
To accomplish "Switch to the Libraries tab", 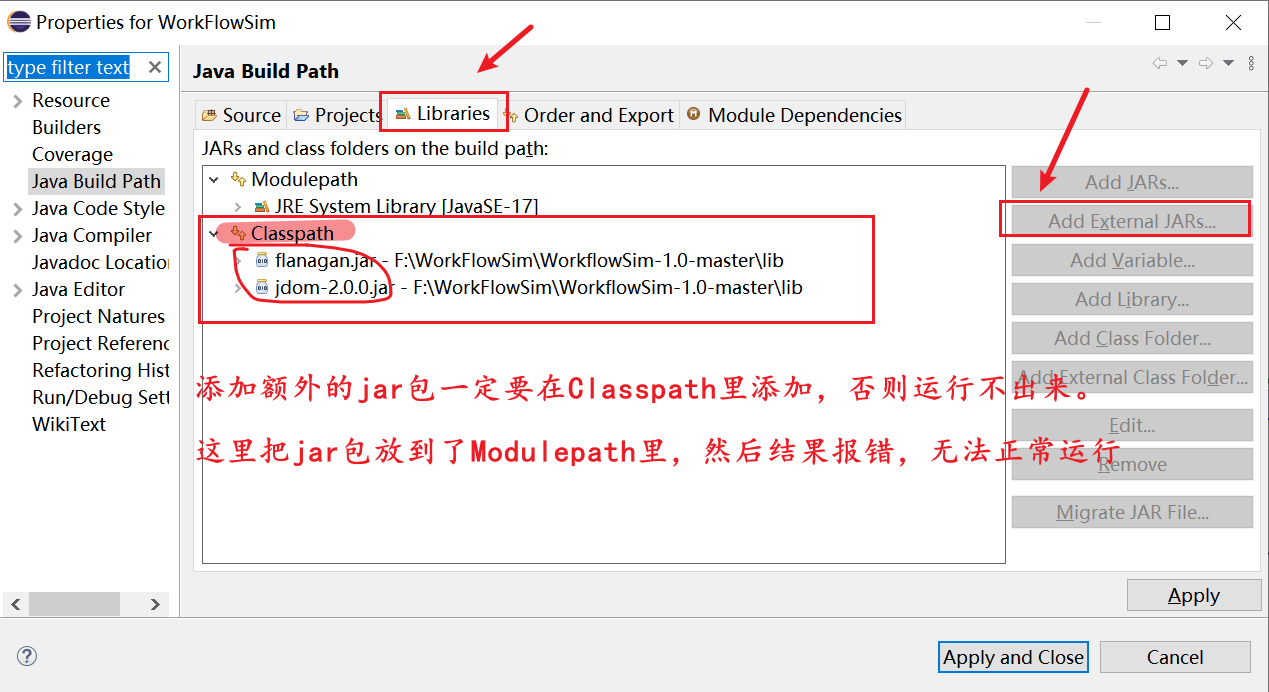I will click(x=442, y=114).
